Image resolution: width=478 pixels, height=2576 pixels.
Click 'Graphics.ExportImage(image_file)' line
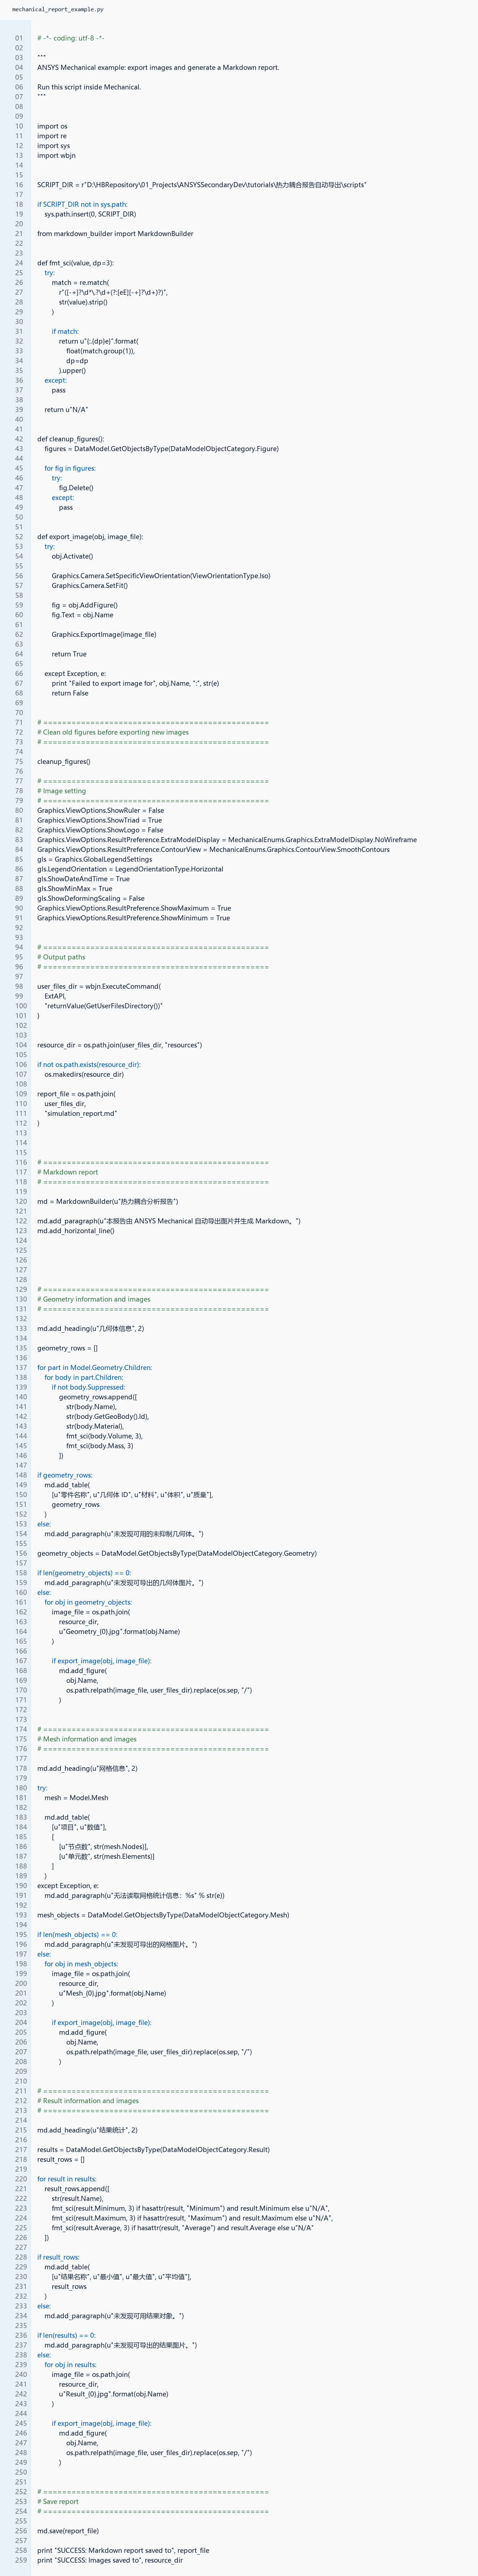click(x=104, y=634)
